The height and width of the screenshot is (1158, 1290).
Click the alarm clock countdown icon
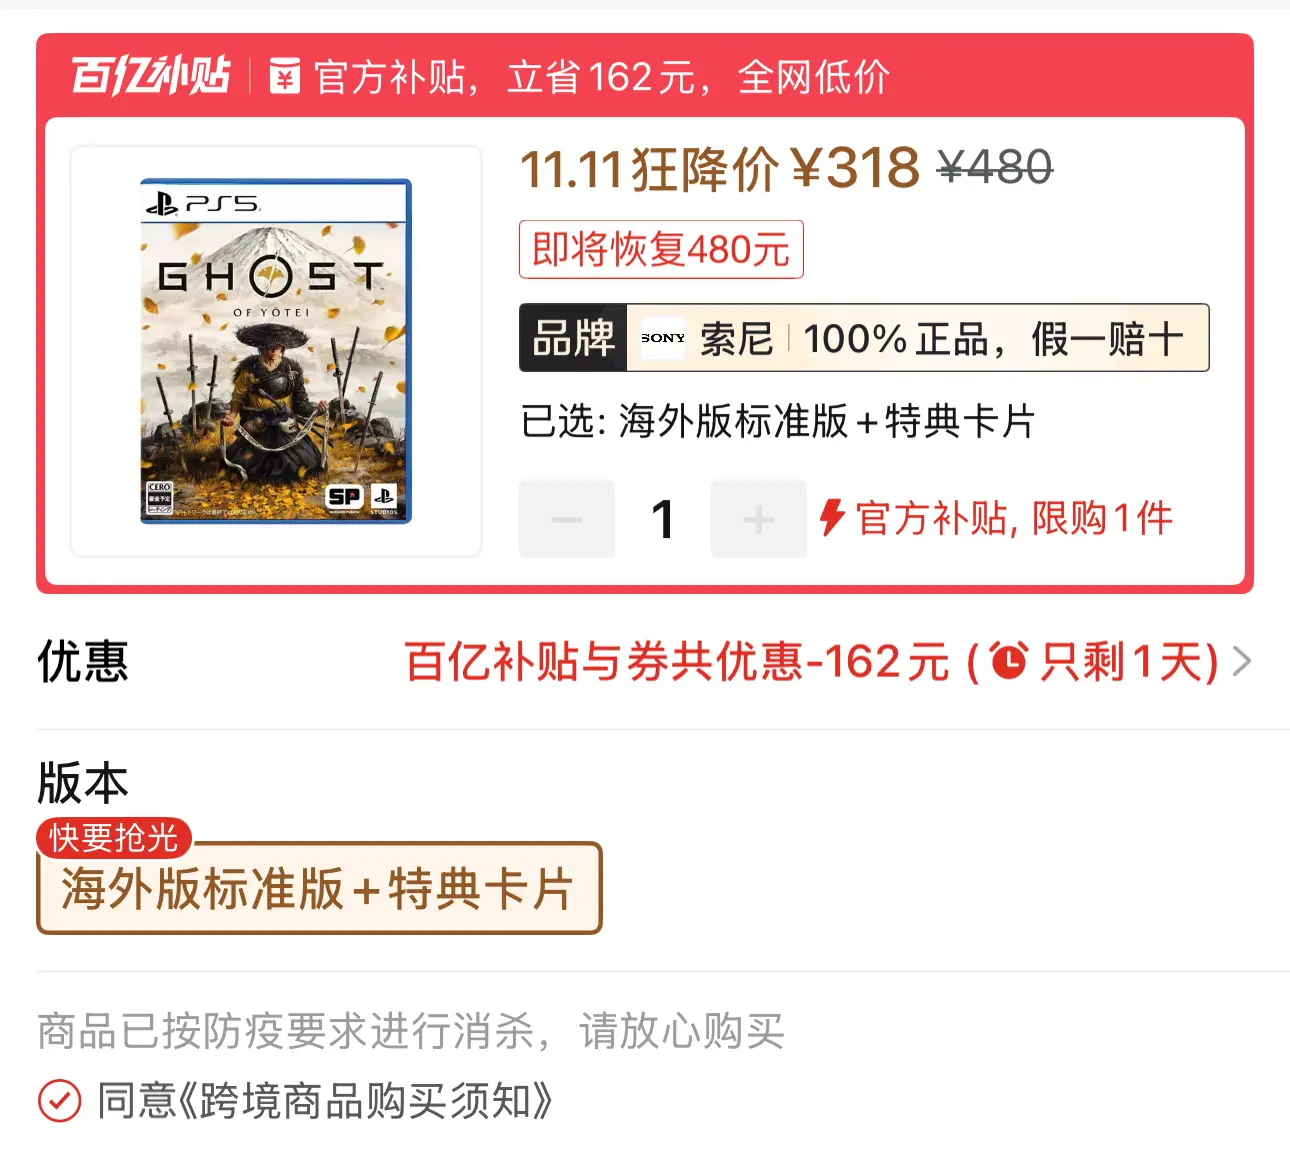pyautogui.click(x=1008, y=661)
